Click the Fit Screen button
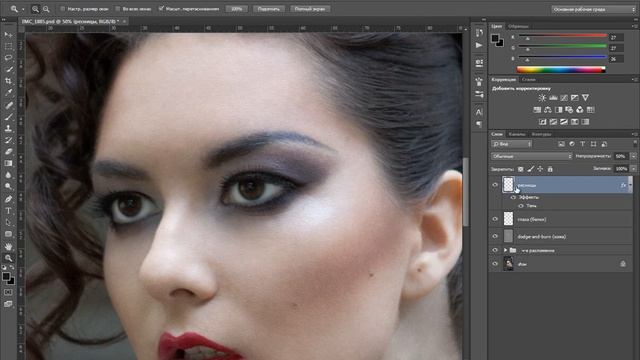Image resolution: width=640 pixels, height=360 pixels. [x=269, y=9]
